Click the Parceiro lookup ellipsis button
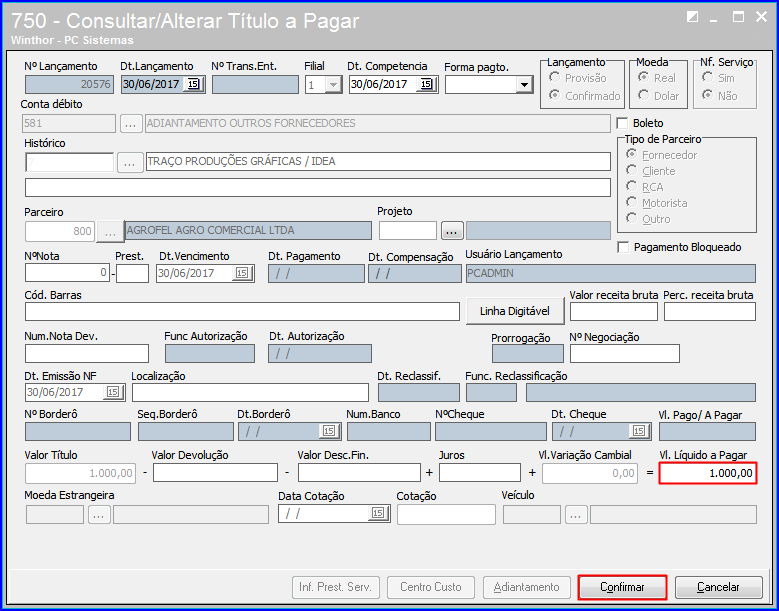The height and width of the screenshot is (611, 779). [110, 231]
